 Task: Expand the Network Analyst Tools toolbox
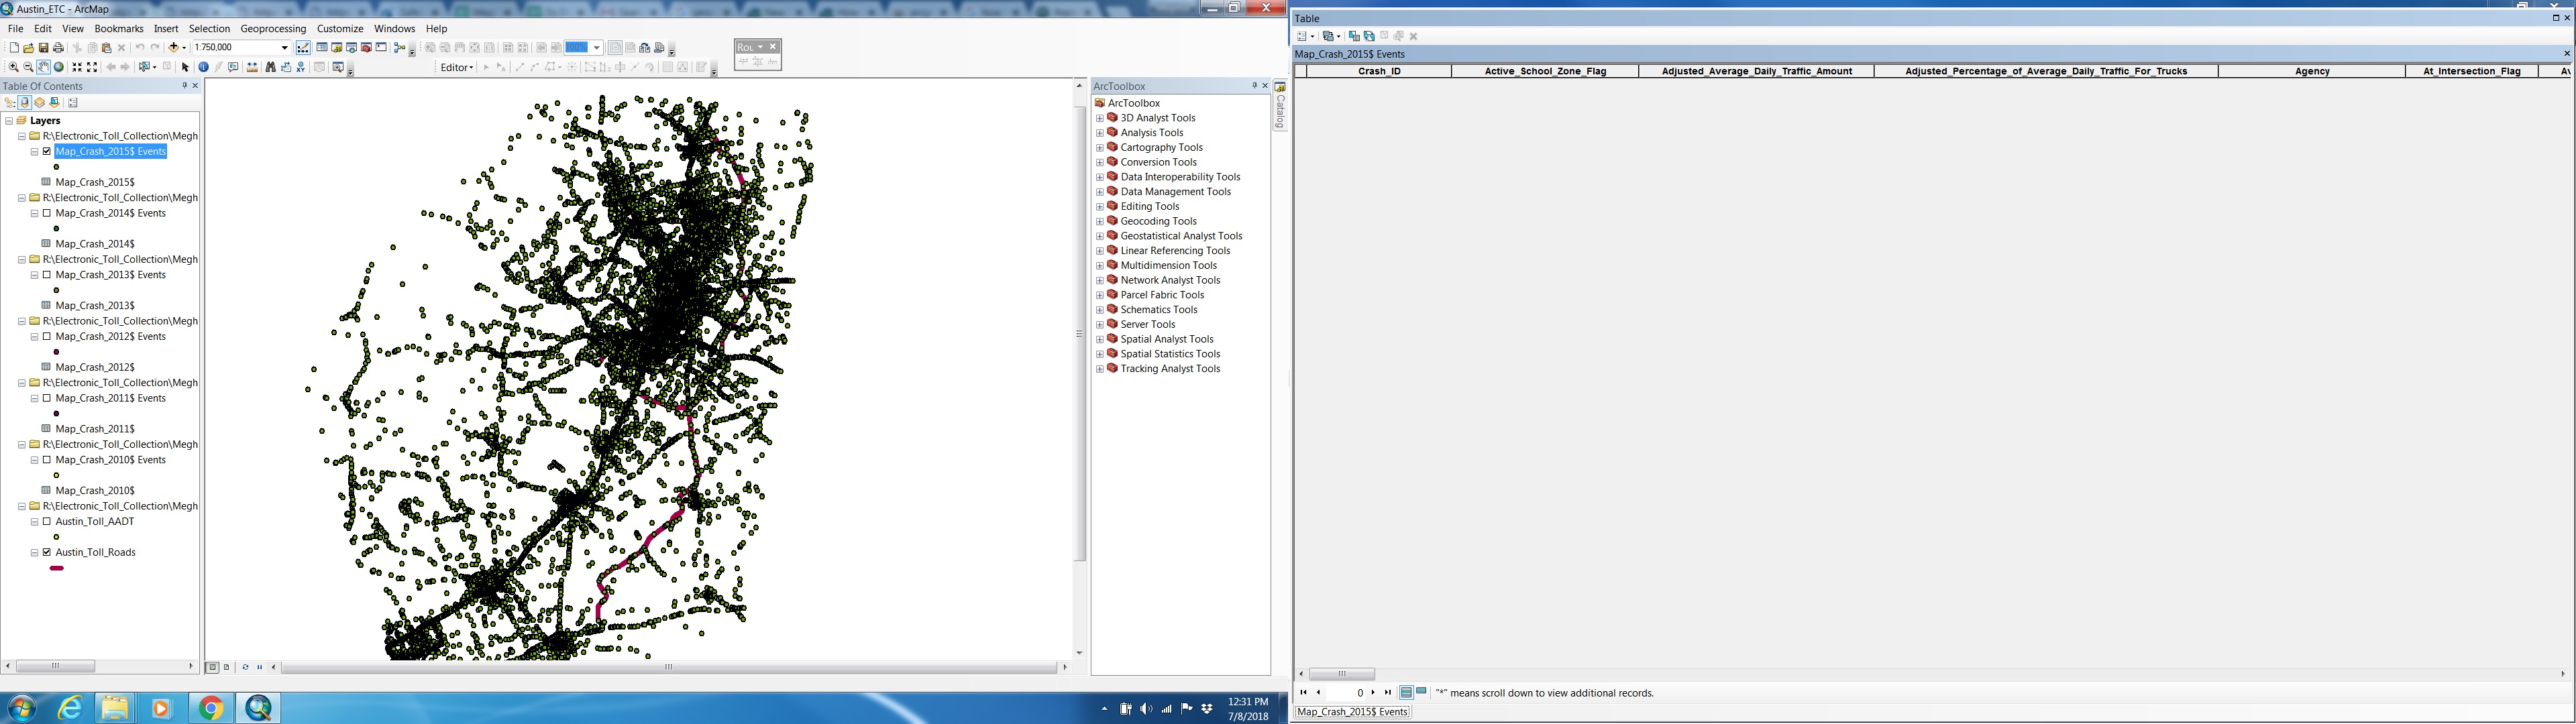coord(1100,281)
